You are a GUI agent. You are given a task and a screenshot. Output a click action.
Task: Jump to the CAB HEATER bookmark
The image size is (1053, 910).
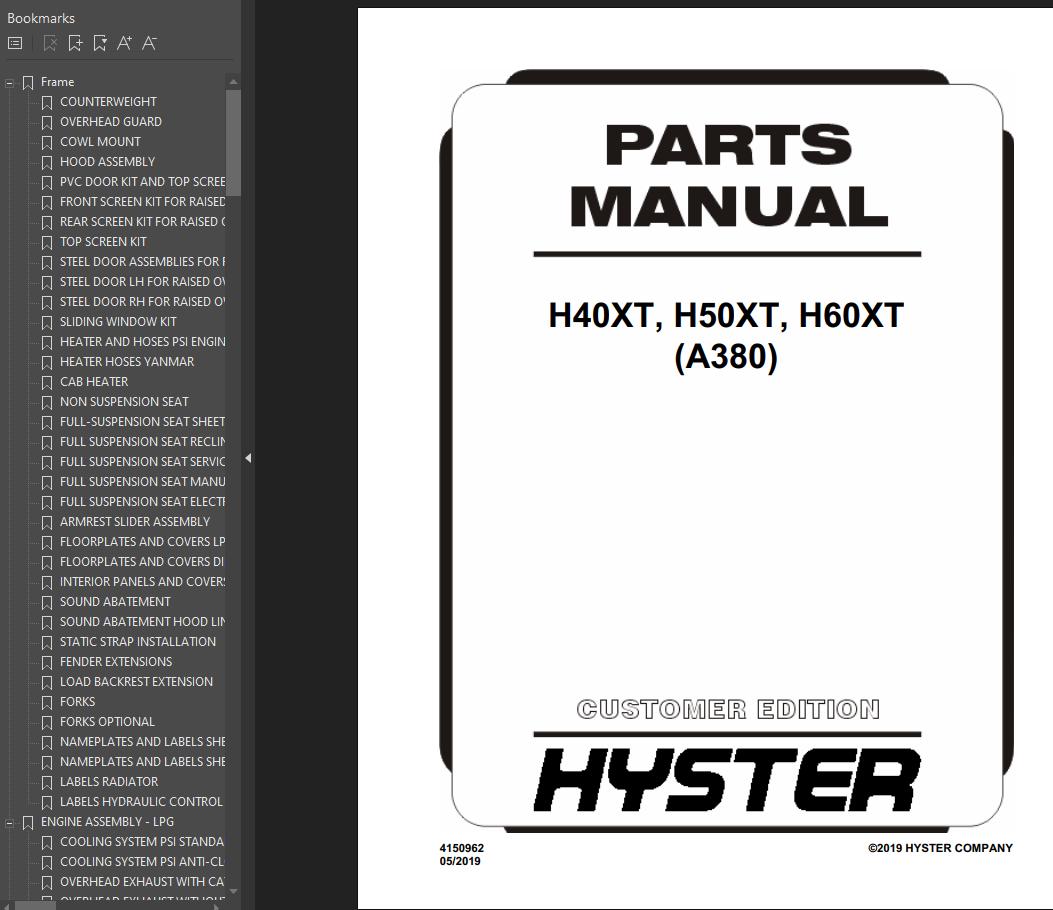(x=94, y=381)
